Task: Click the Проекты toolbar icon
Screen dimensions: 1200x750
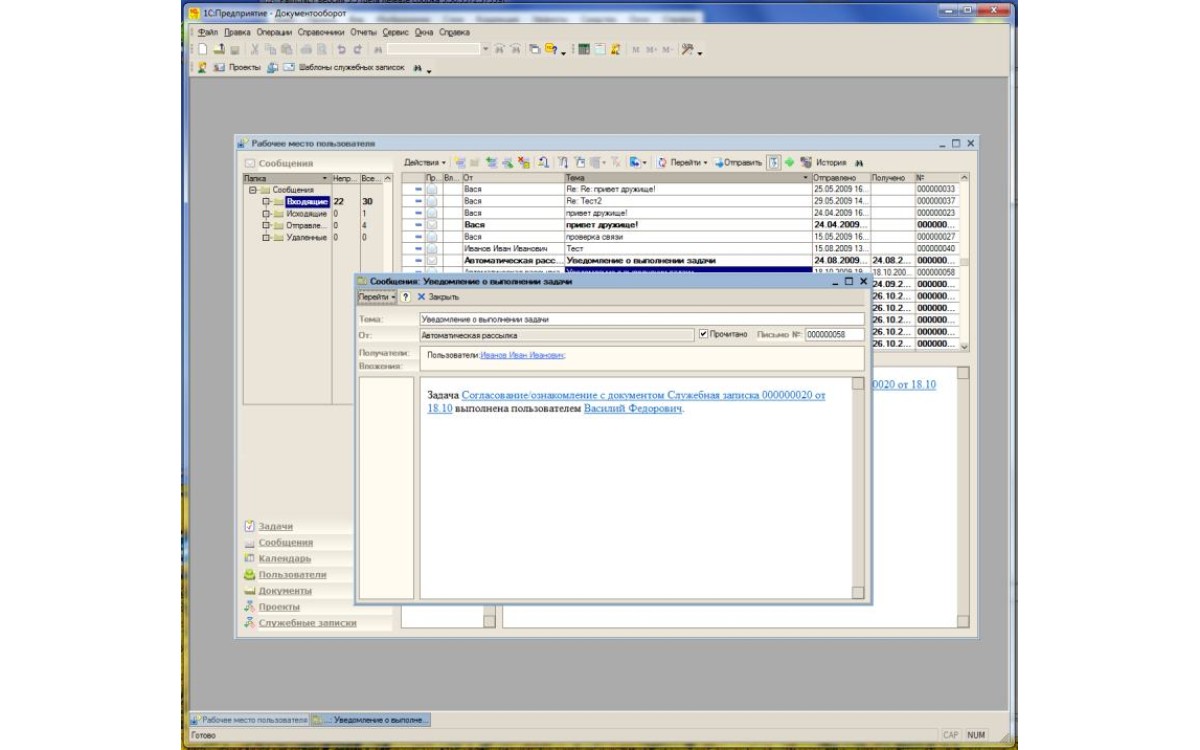Action: click(x=218, y=67)
